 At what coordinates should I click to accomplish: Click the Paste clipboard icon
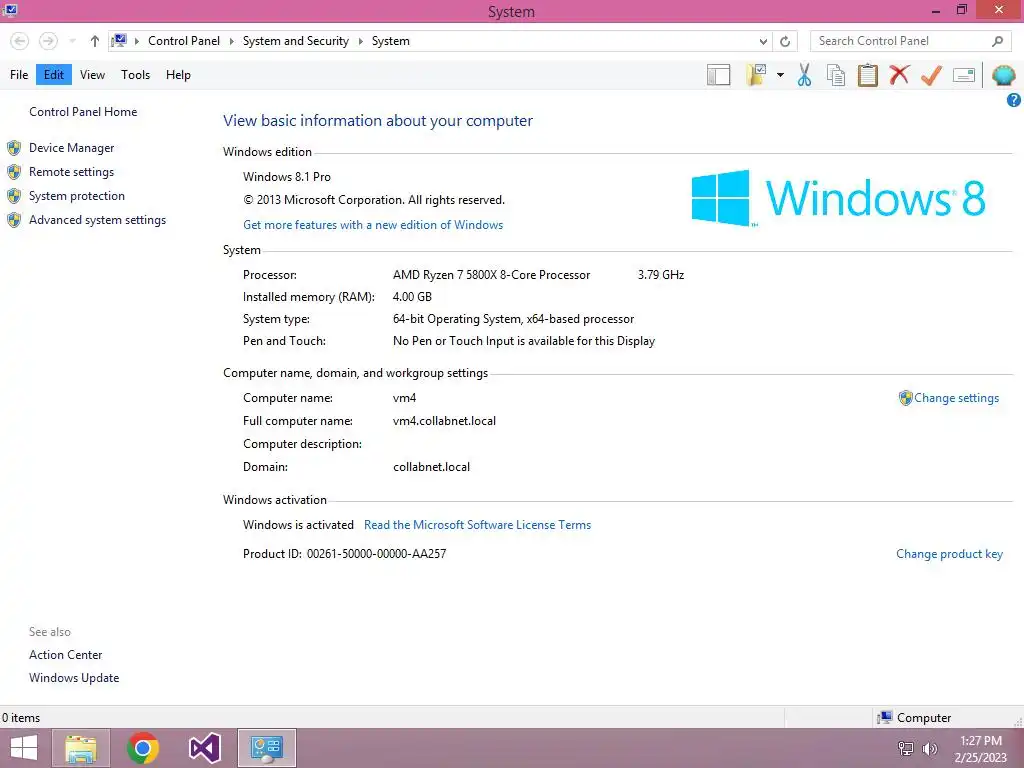868,75
